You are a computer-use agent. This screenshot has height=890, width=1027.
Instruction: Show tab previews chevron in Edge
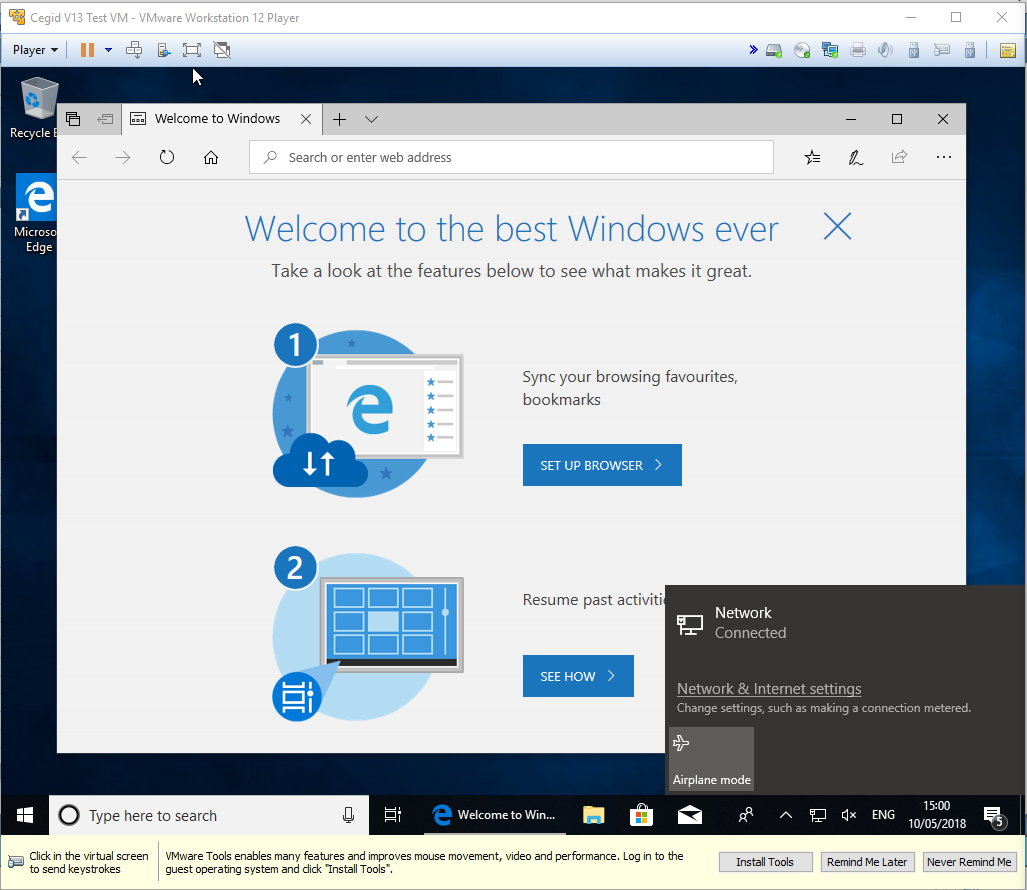(x=371, y=119)
